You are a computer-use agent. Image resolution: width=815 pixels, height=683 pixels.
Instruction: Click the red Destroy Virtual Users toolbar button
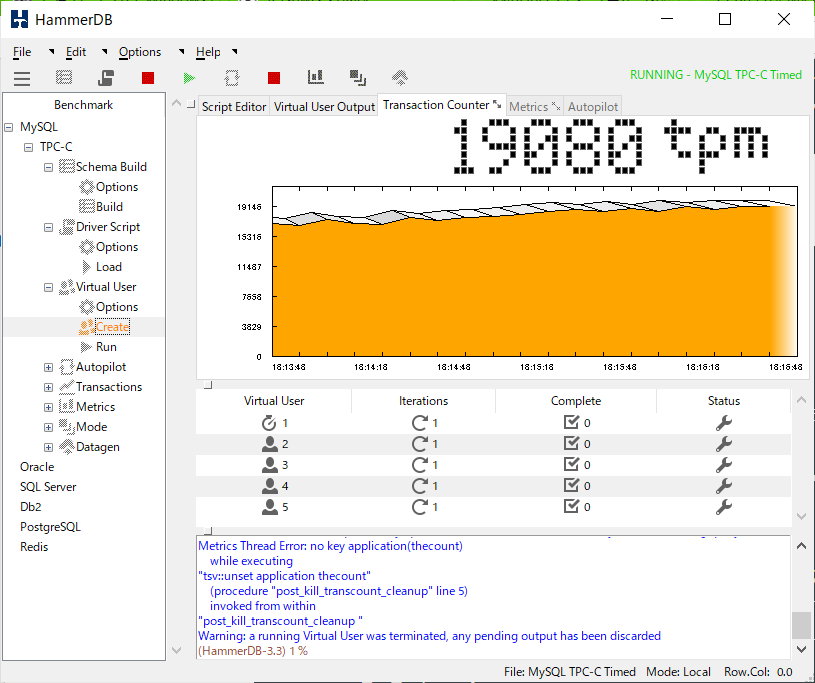pos(148,78)
